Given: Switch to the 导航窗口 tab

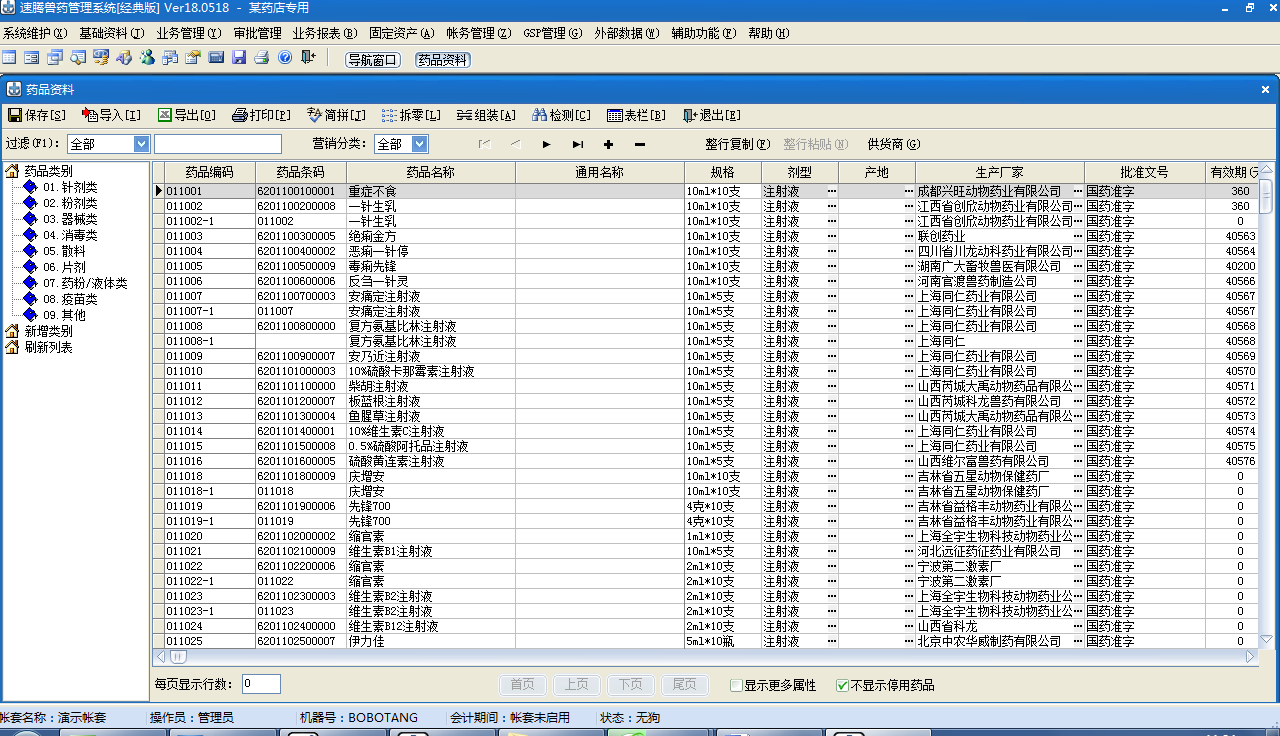Looking at the screenshot, I should point(373,60).
